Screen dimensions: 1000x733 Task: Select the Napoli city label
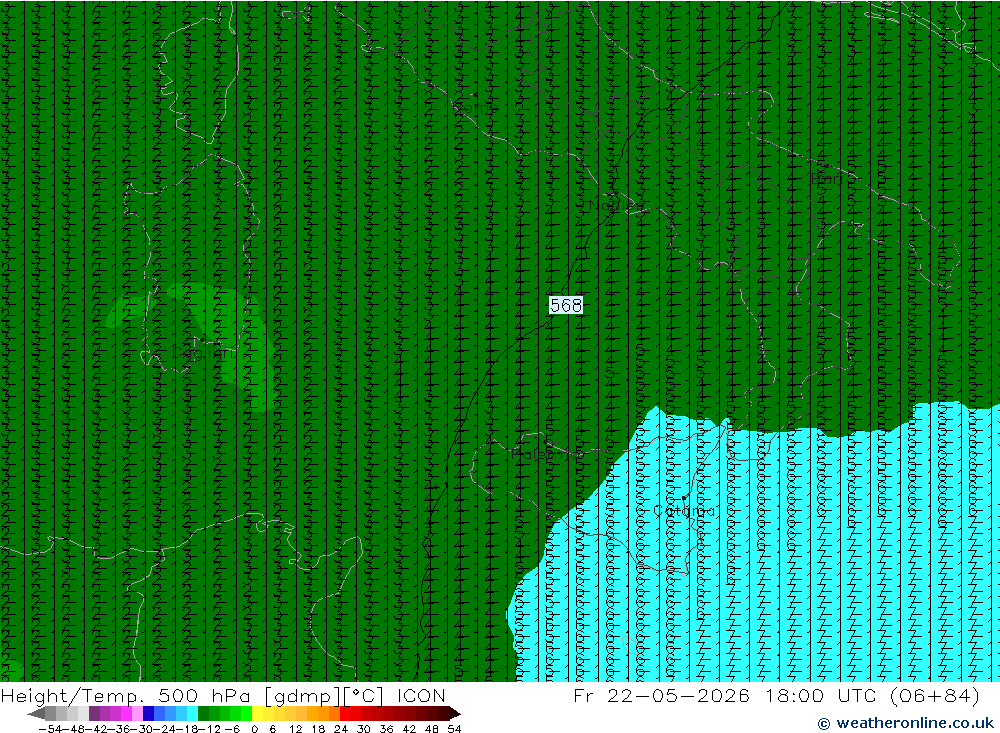(x=615, y=205)
